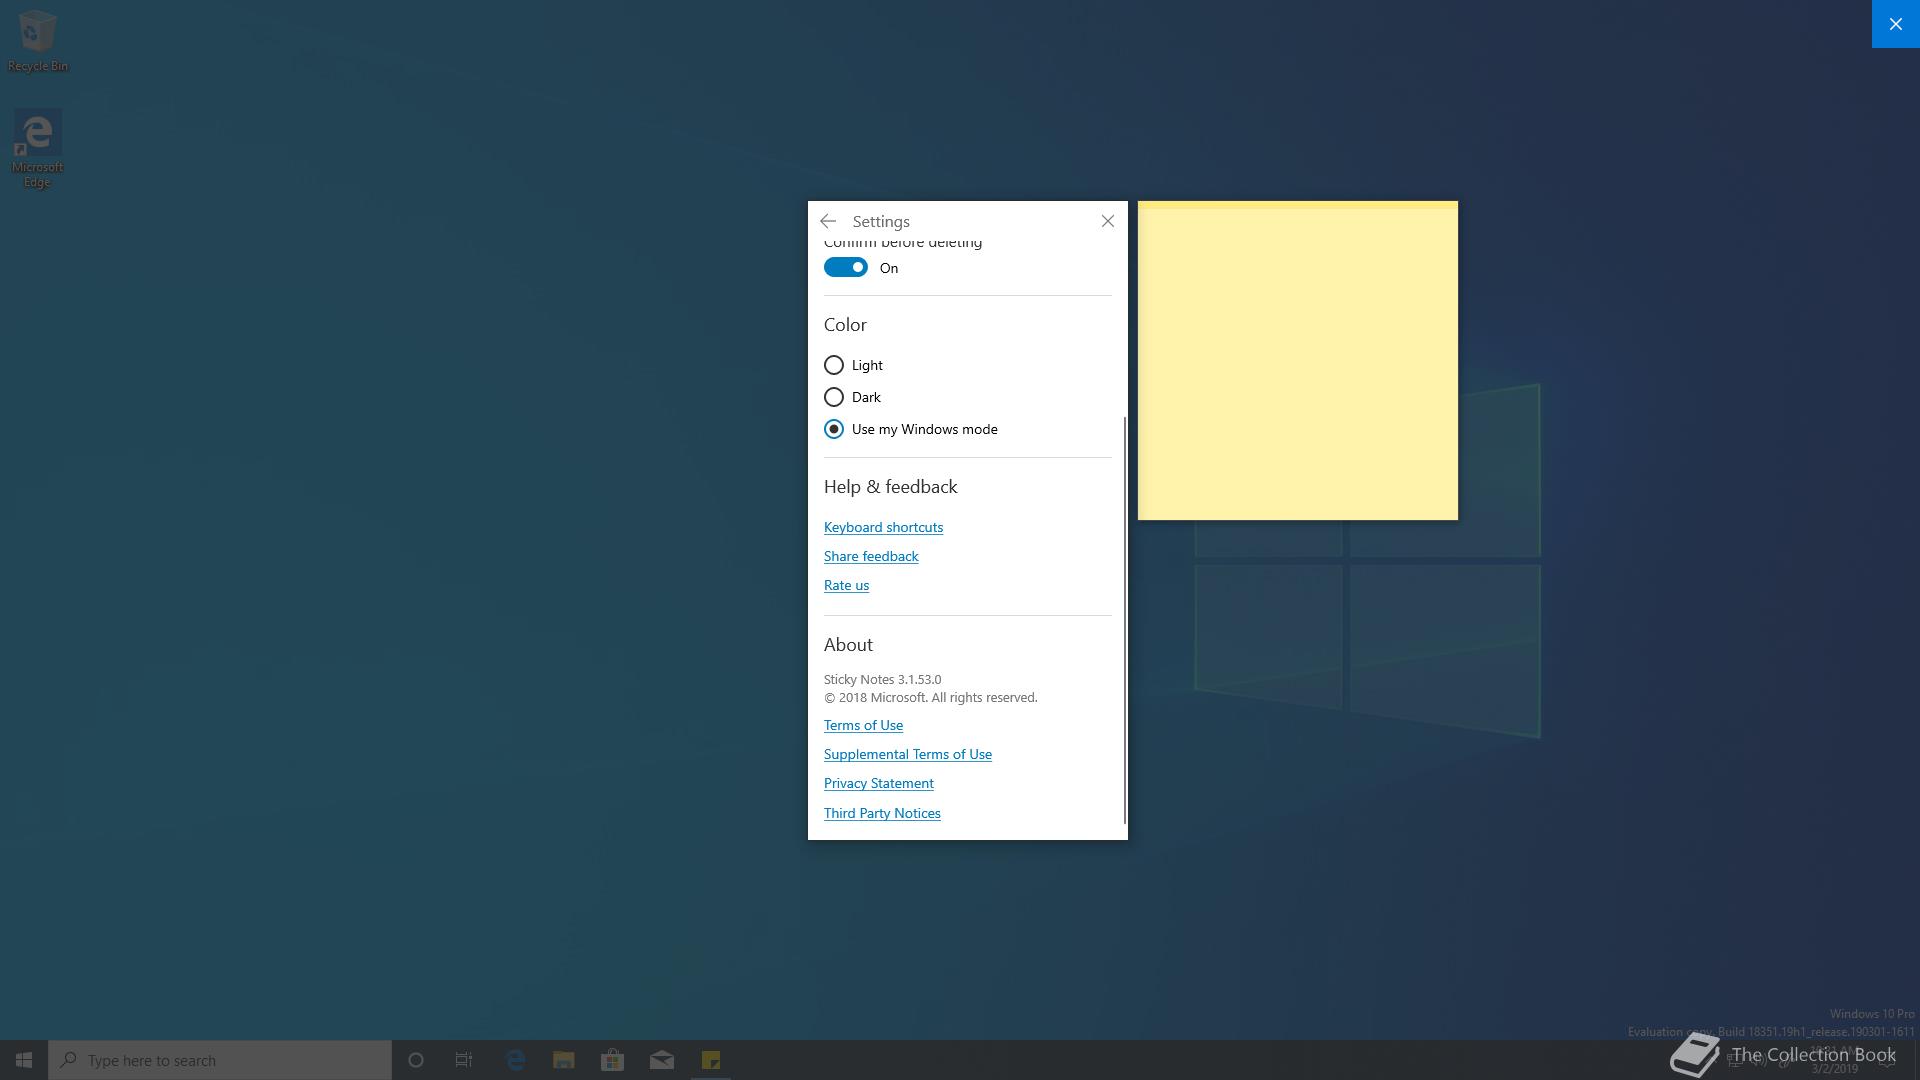This screenshot has height=1080, width=1920.
Task: Choose Use my Windows mode option
Action: tap(834, 429)
